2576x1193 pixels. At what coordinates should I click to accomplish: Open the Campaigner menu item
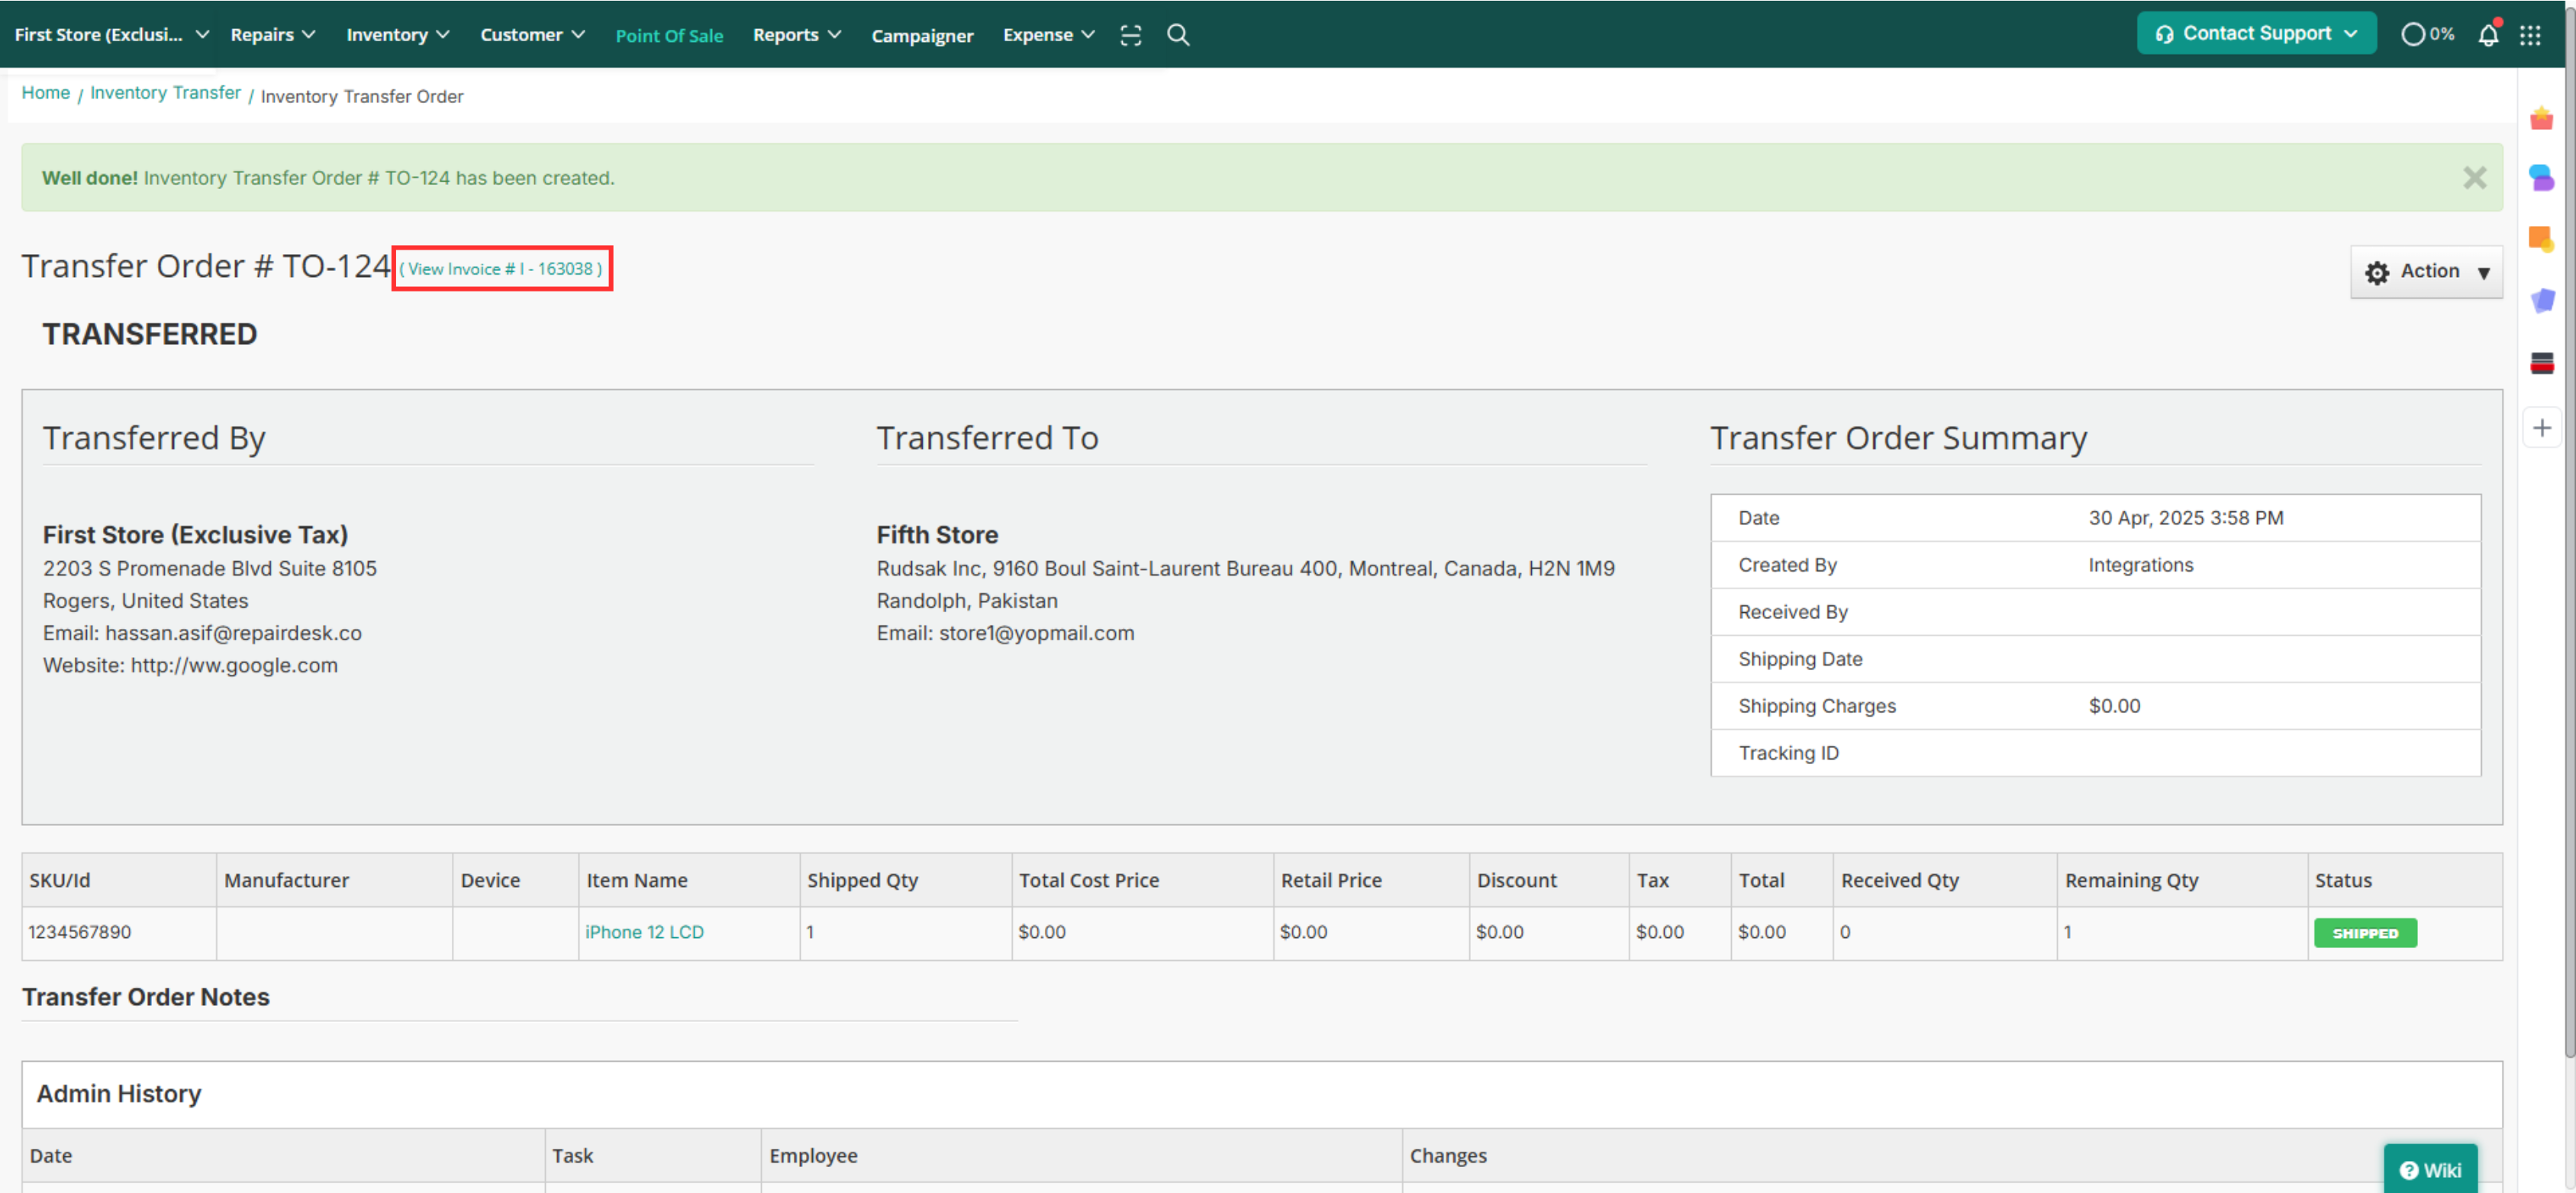922,35
